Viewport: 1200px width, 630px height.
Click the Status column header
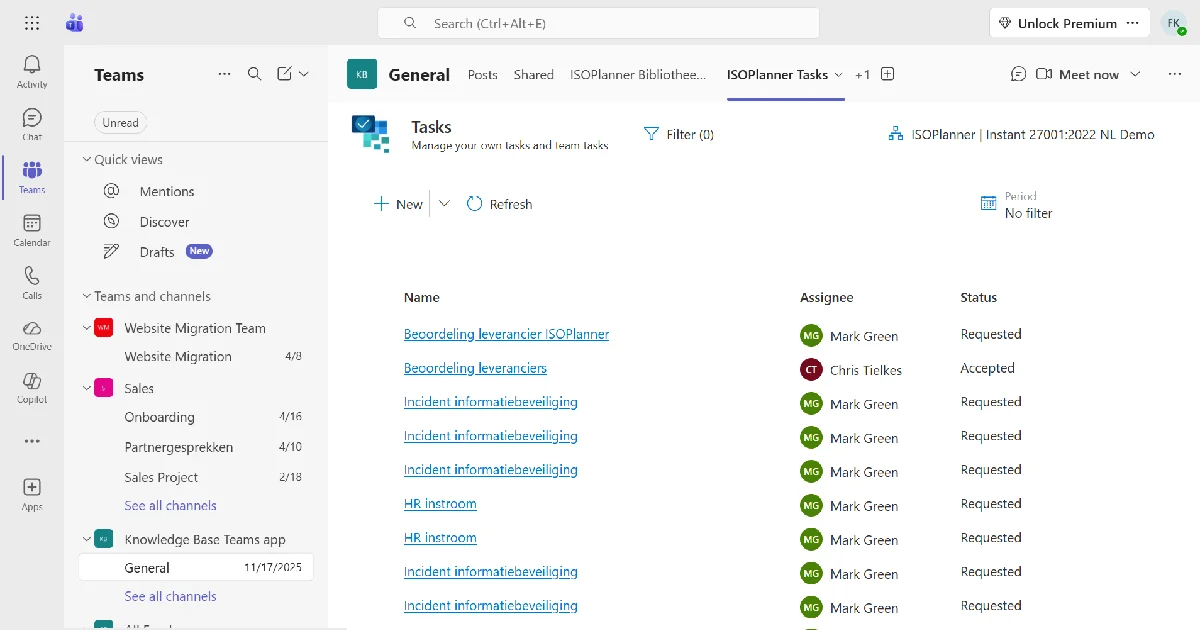click(x=978, y=297)
